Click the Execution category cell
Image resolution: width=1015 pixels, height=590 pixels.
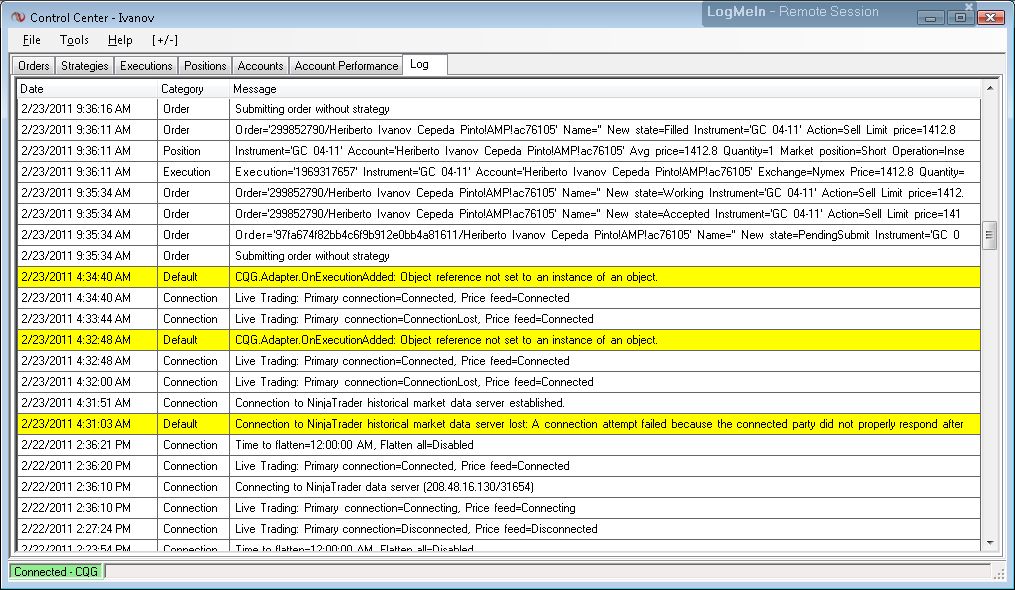pyautogui.click(x=194, y=172)
